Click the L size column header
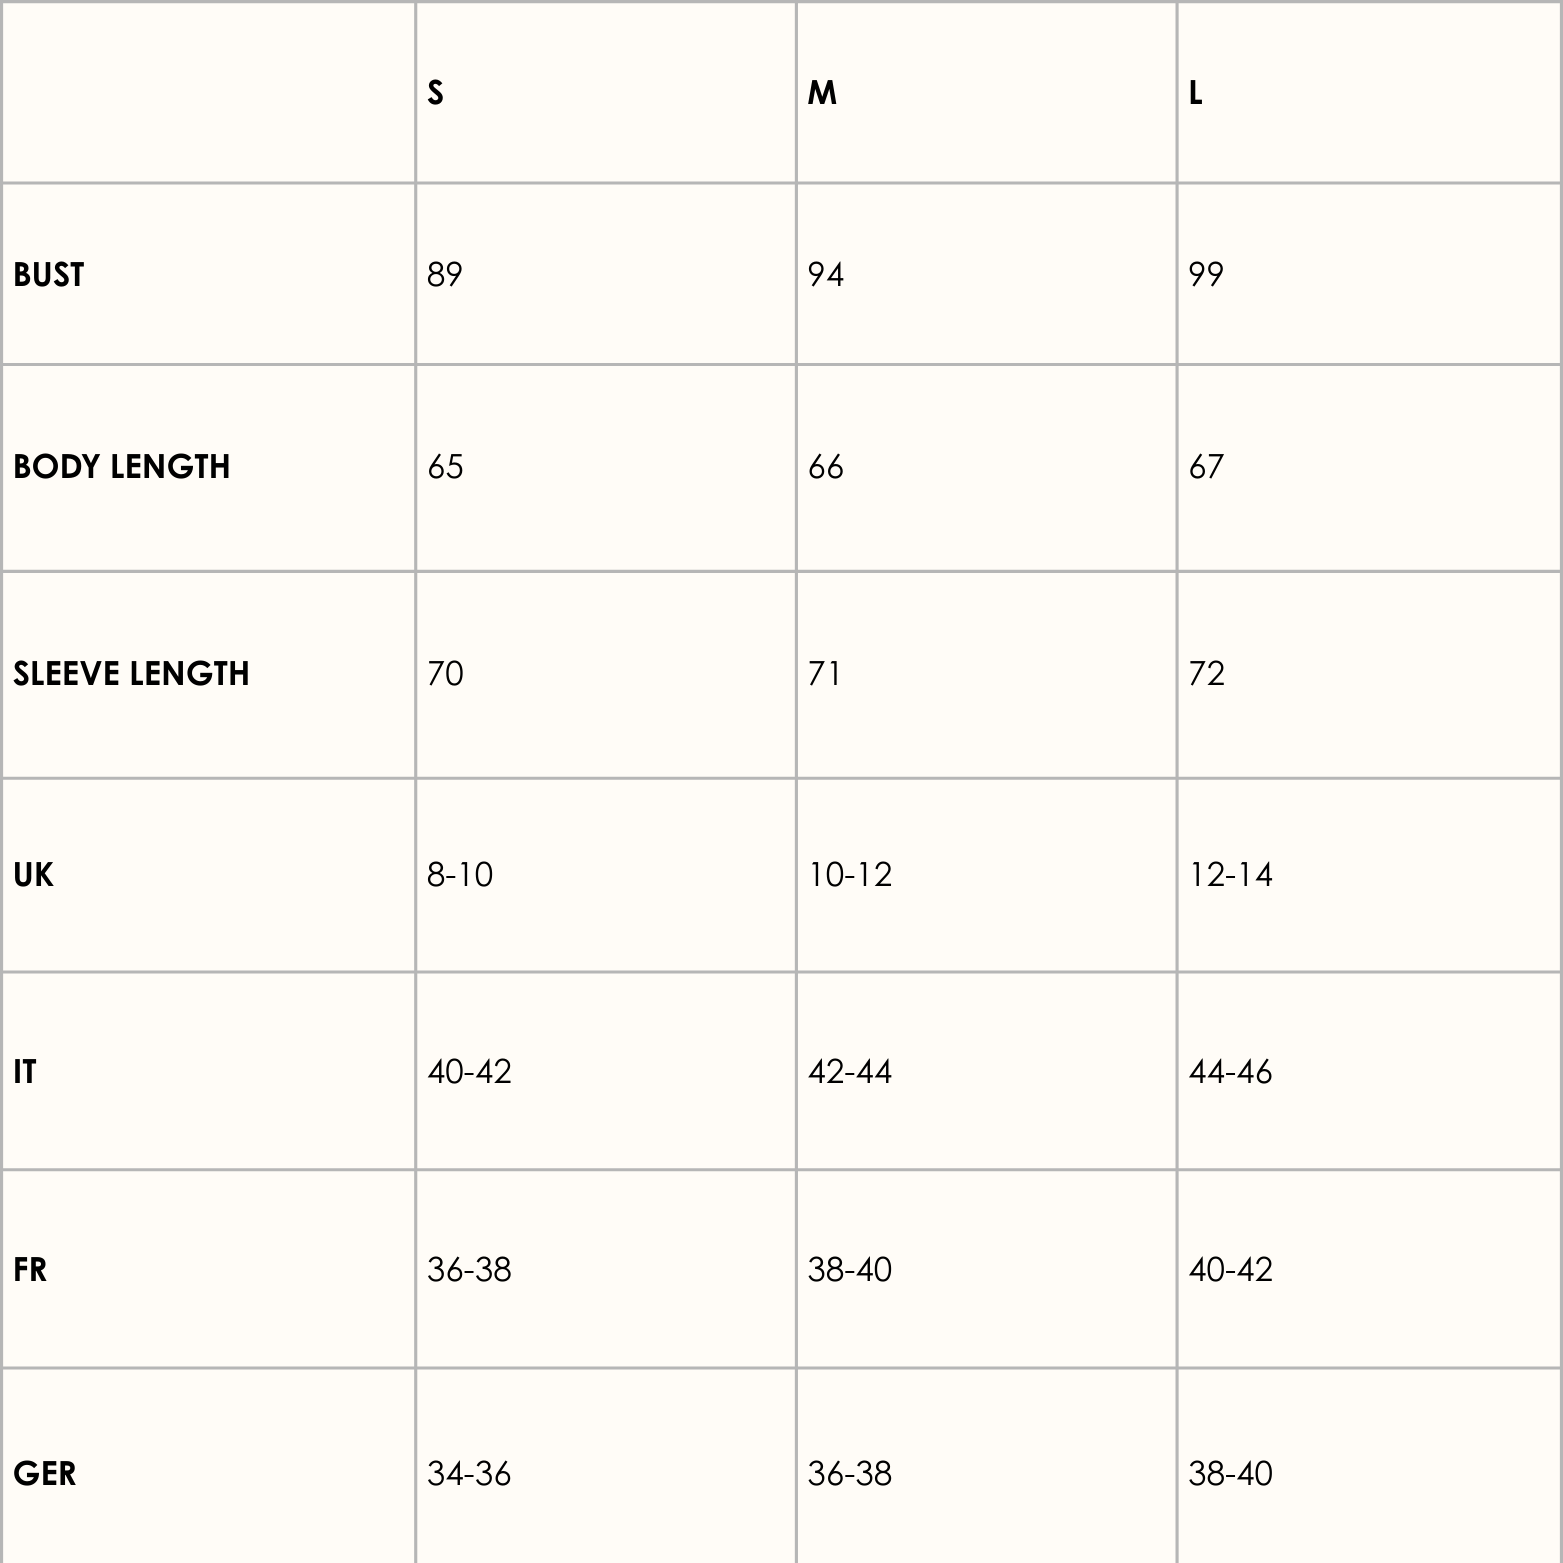The height and width of the screenshot is (1563, 1563). pyautogui.click(x=1195, y=93)
